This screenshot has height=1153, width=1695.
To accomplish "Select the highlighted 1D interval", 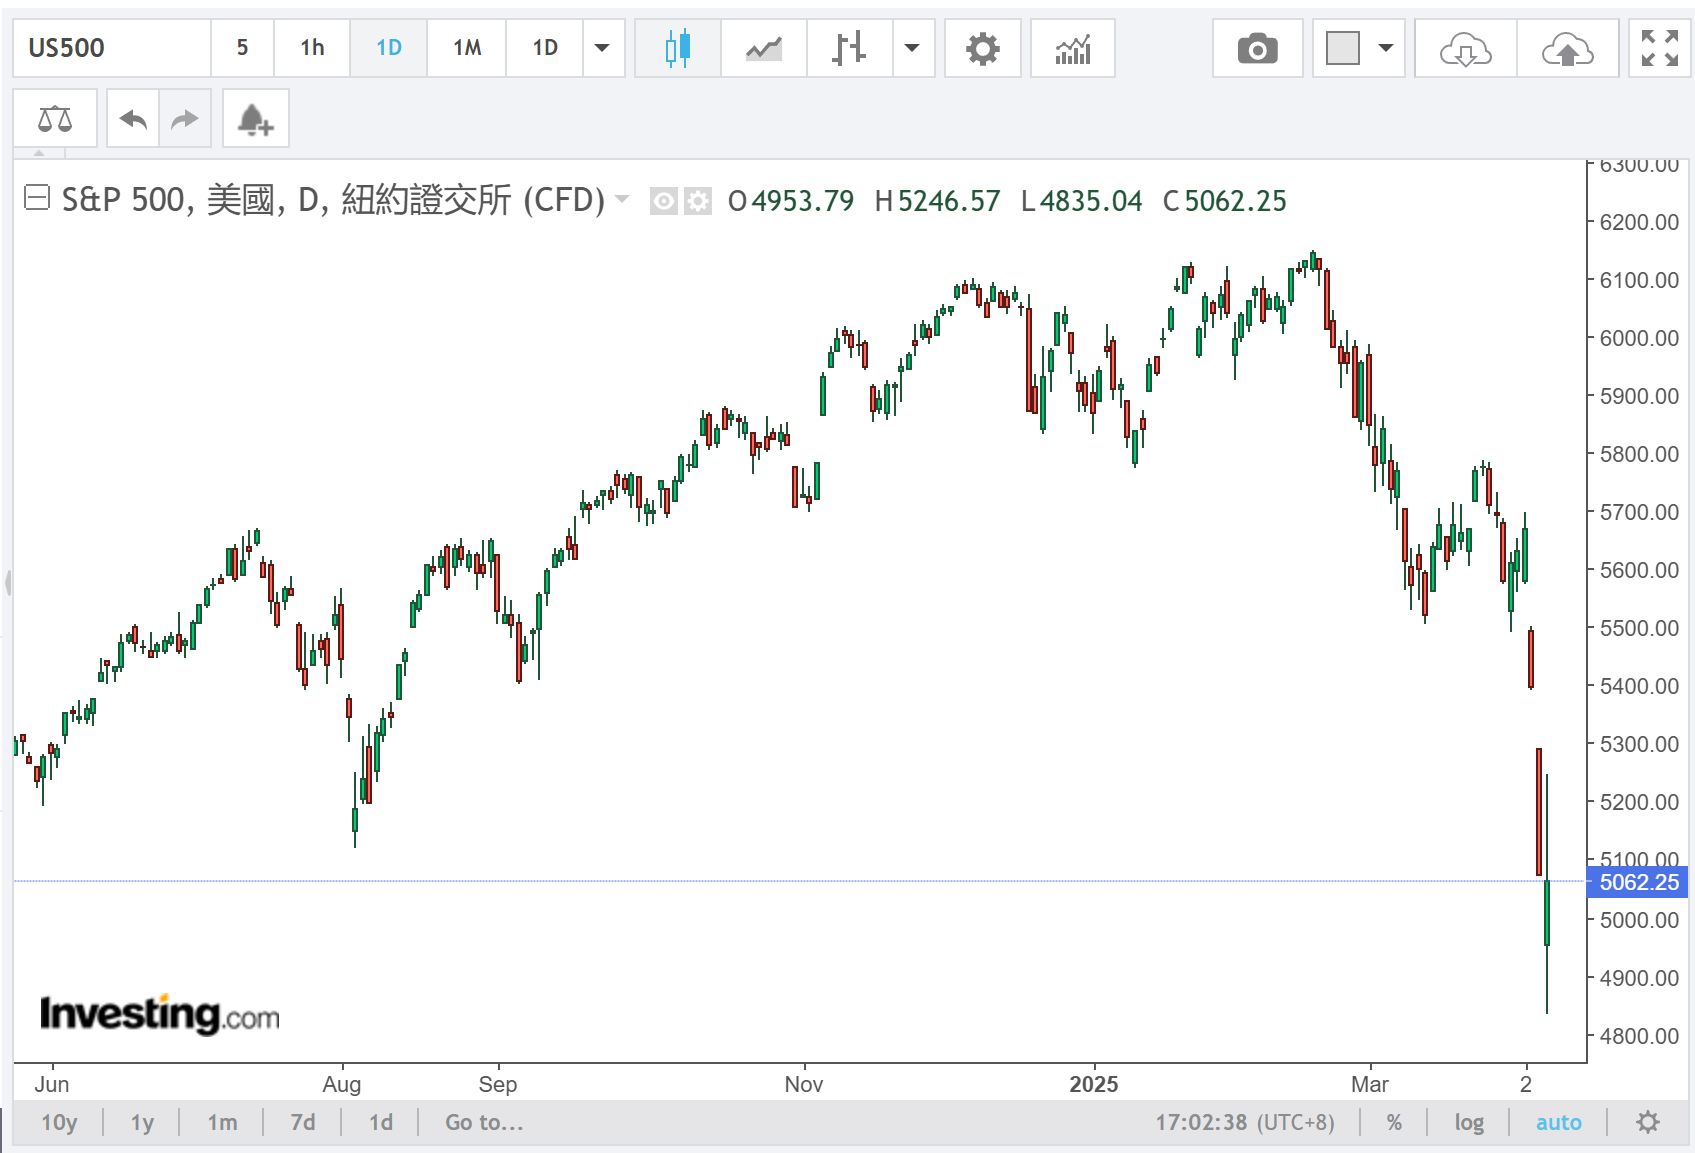I will point(389,48).
